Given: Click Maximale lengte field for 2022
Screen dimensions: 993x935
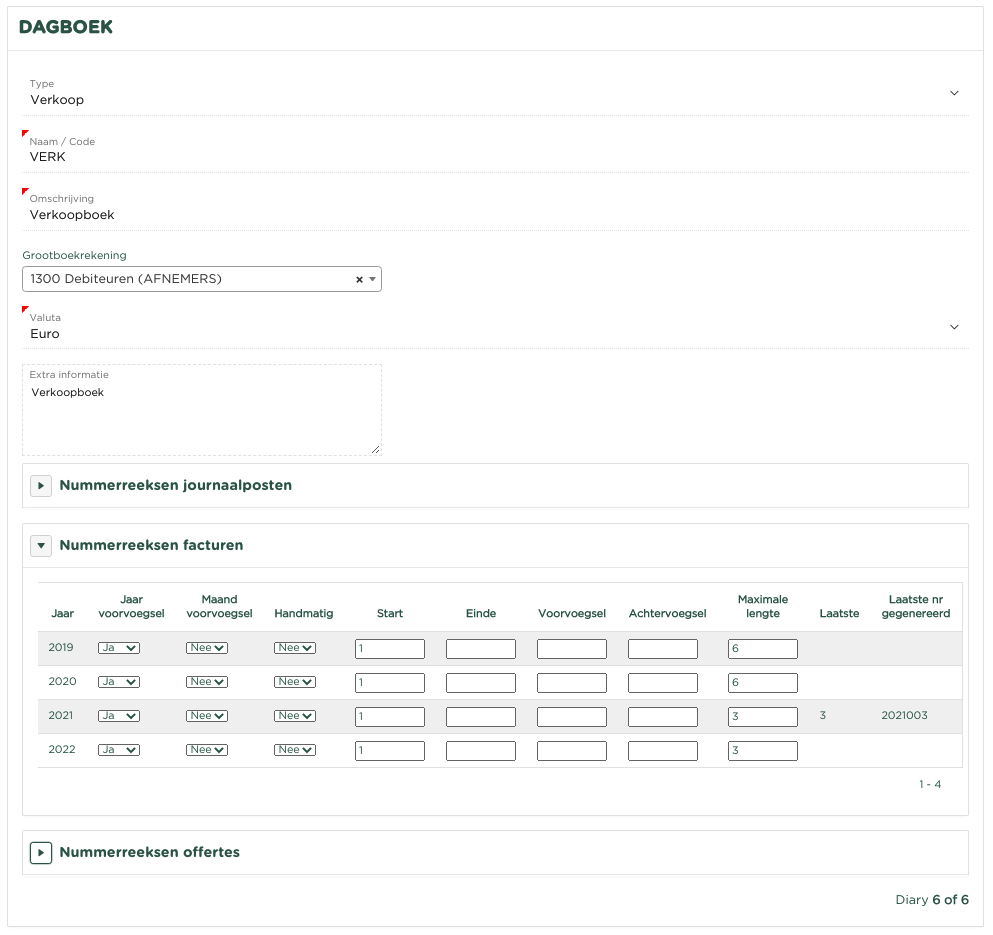Looking at the screenshot, I should pyautogui.click(x=763, y=751).
